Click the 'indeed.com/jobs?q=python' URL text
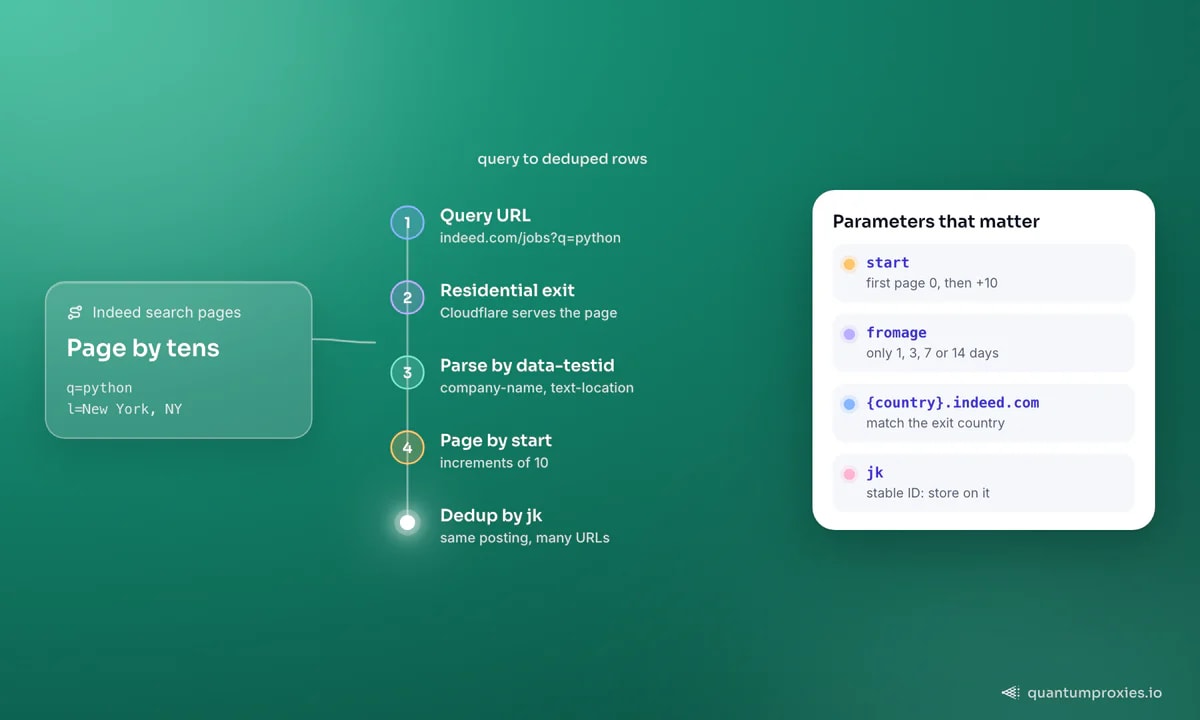 coord(530,238)
